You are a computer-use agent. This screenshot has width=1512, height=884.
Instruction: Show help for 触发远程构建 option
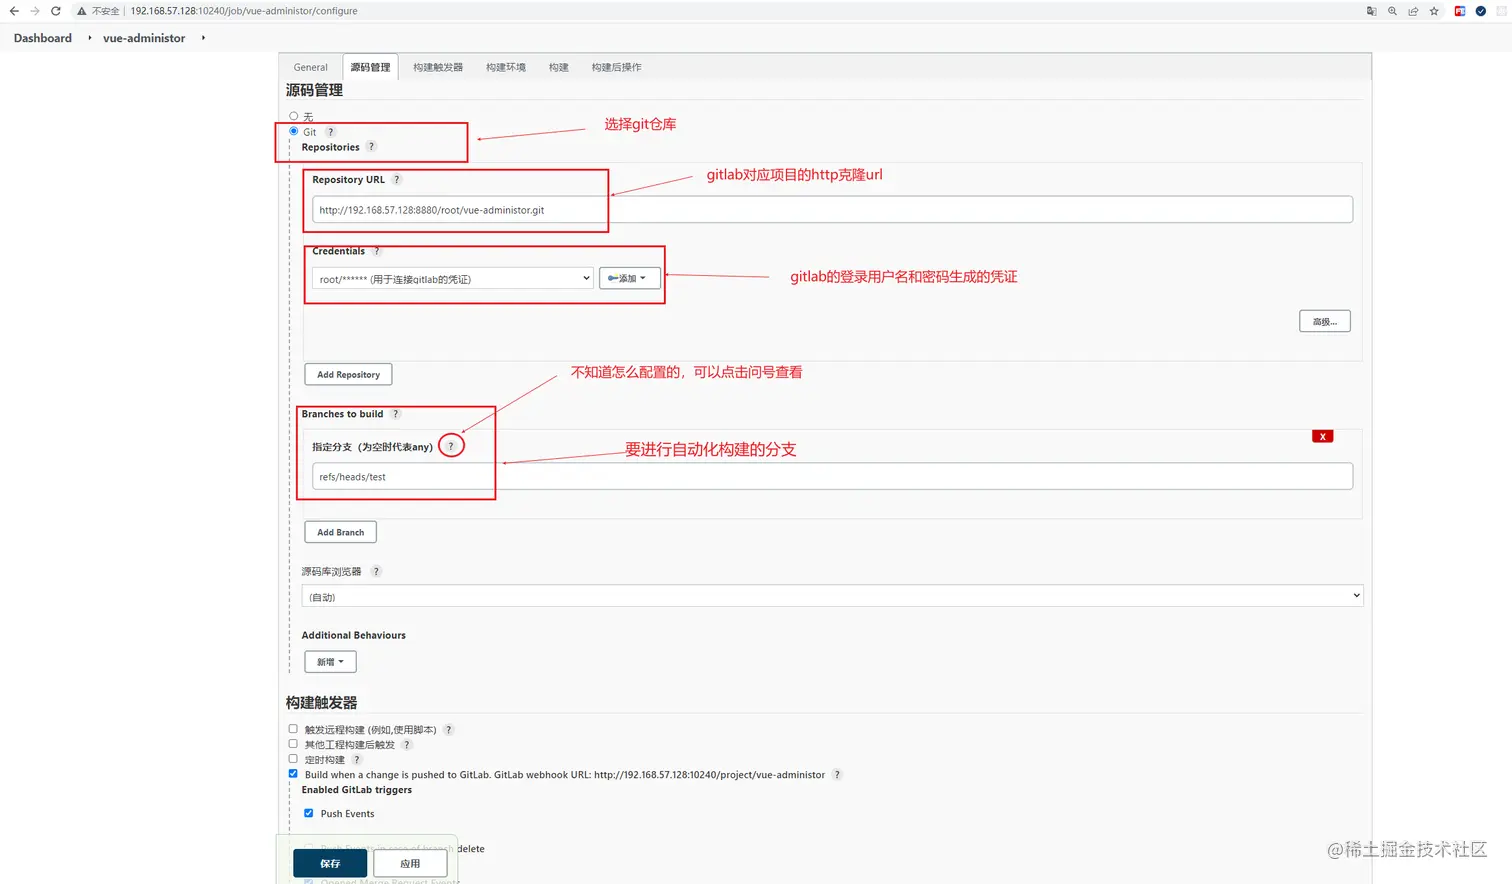448,730
